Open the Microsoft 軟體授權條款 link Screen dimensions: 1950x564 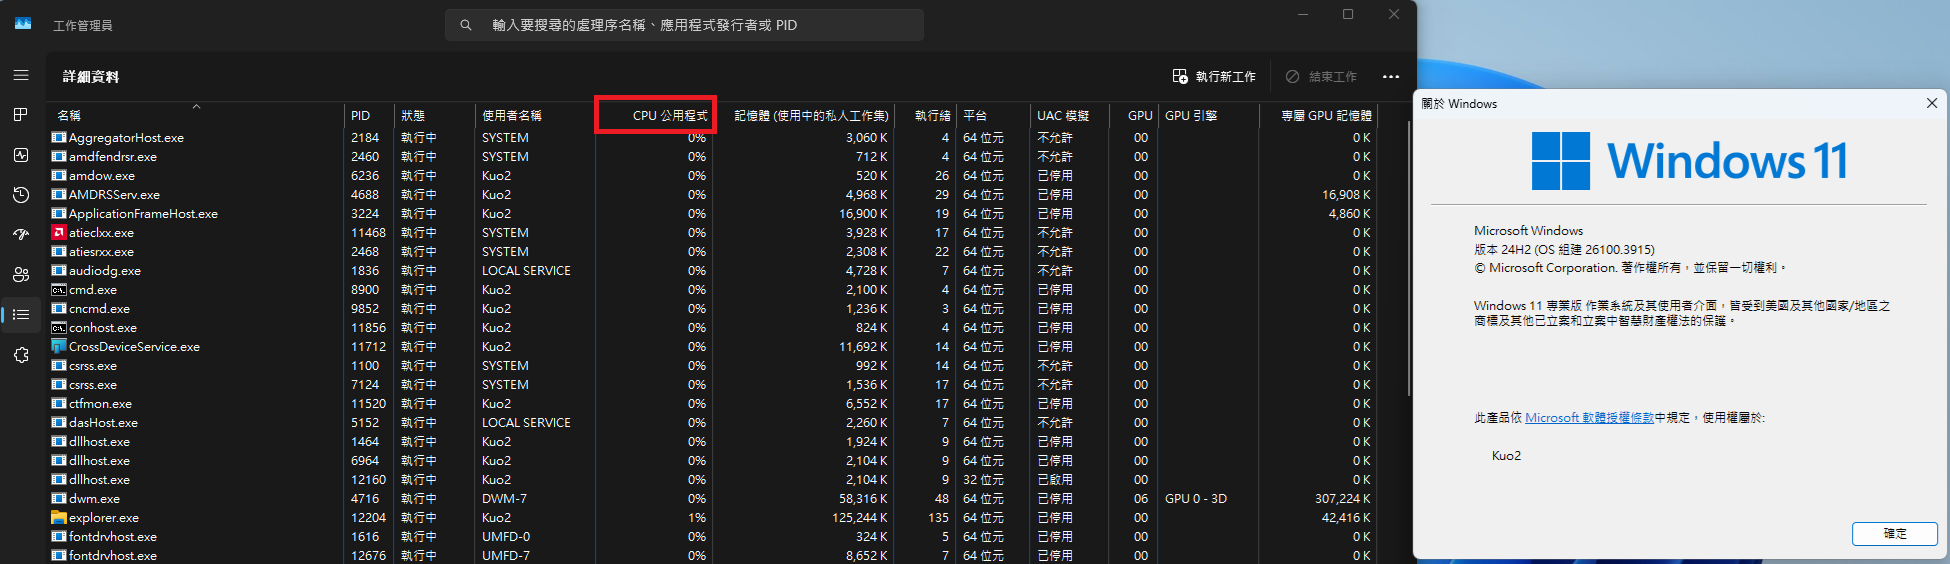[x=1589, y=418]
